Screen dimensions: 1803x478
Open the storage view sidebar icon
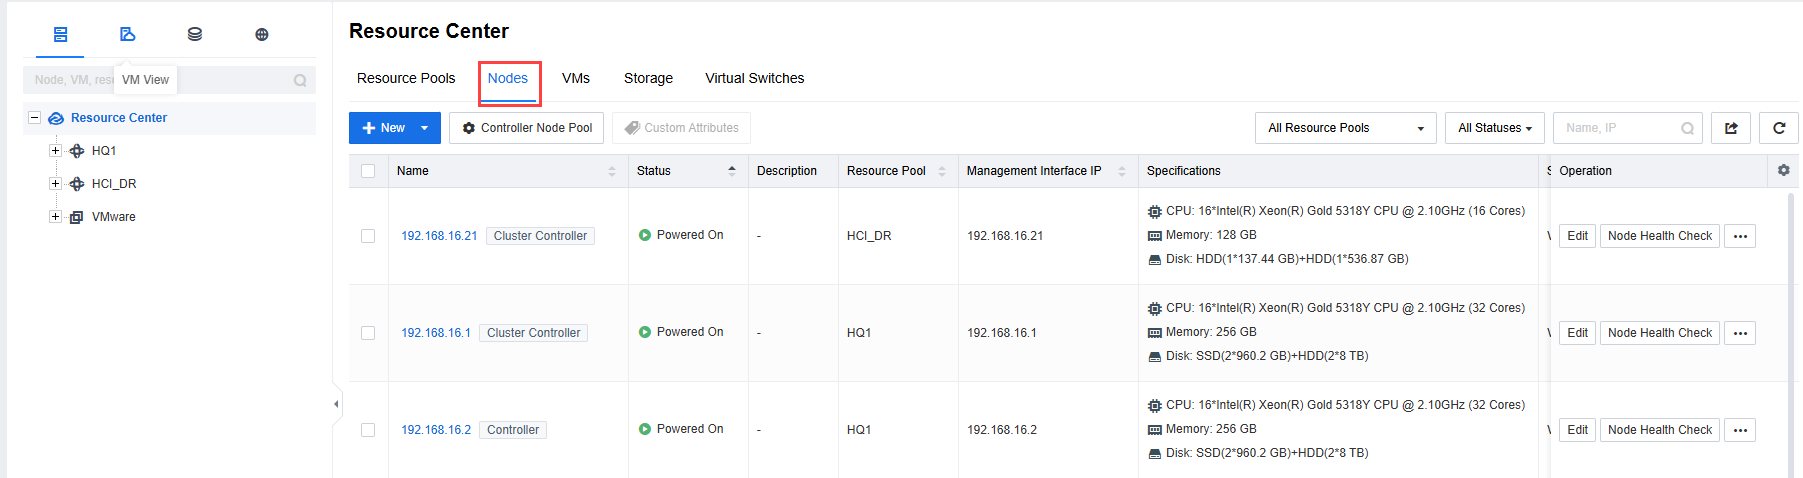tap(195, 34)
